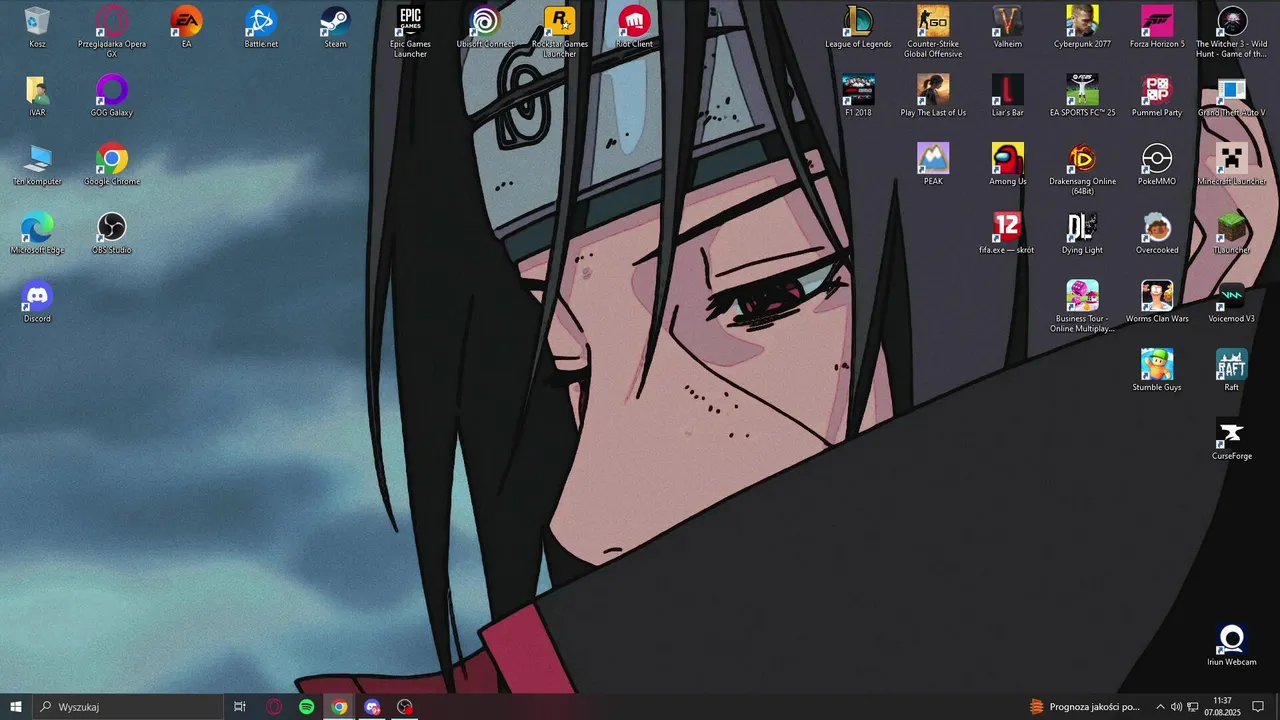Select the Among Us shortcut
Screen dimensions: 1280x720
[1008, 165]
